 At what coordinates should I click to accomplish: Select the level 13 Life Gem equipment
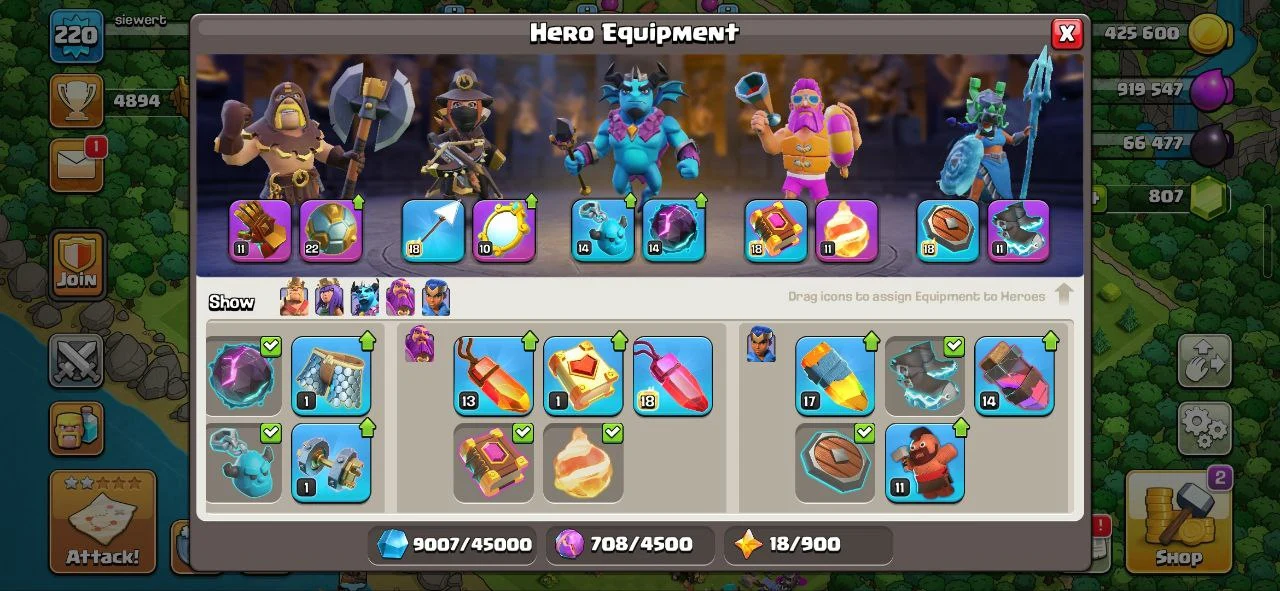tap(493, 375)
